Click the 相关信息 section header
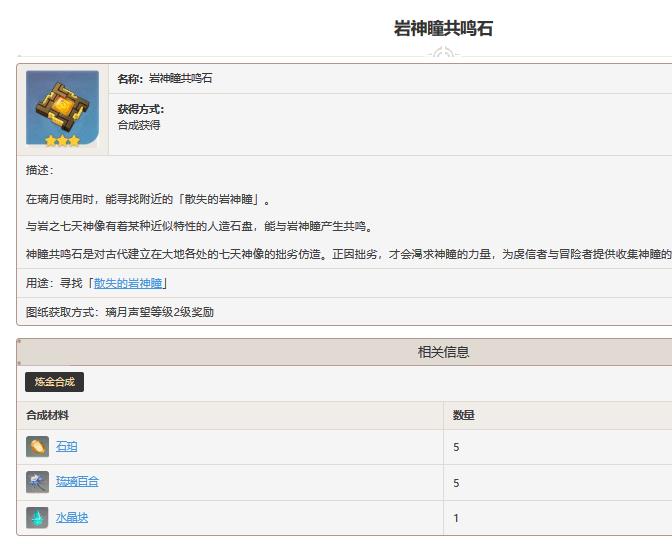672x544 pixels. pos(443,352)
